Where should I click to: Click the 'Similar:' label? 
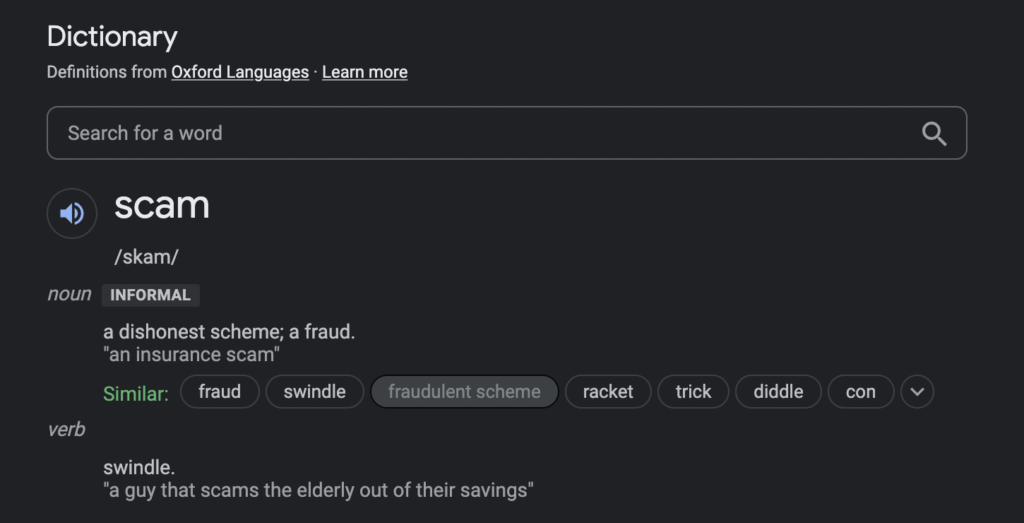coord(136,394)
